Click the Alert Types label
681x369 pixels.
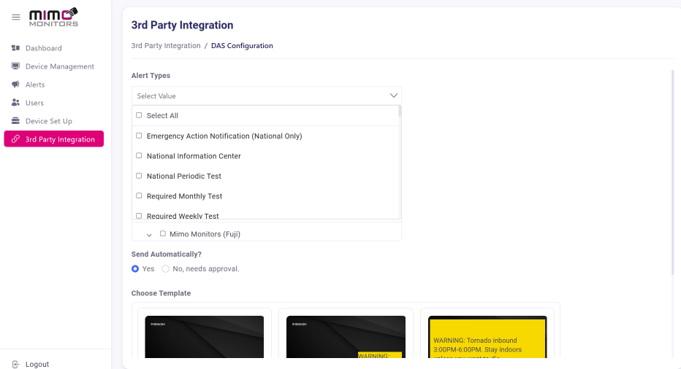[151, 76]
